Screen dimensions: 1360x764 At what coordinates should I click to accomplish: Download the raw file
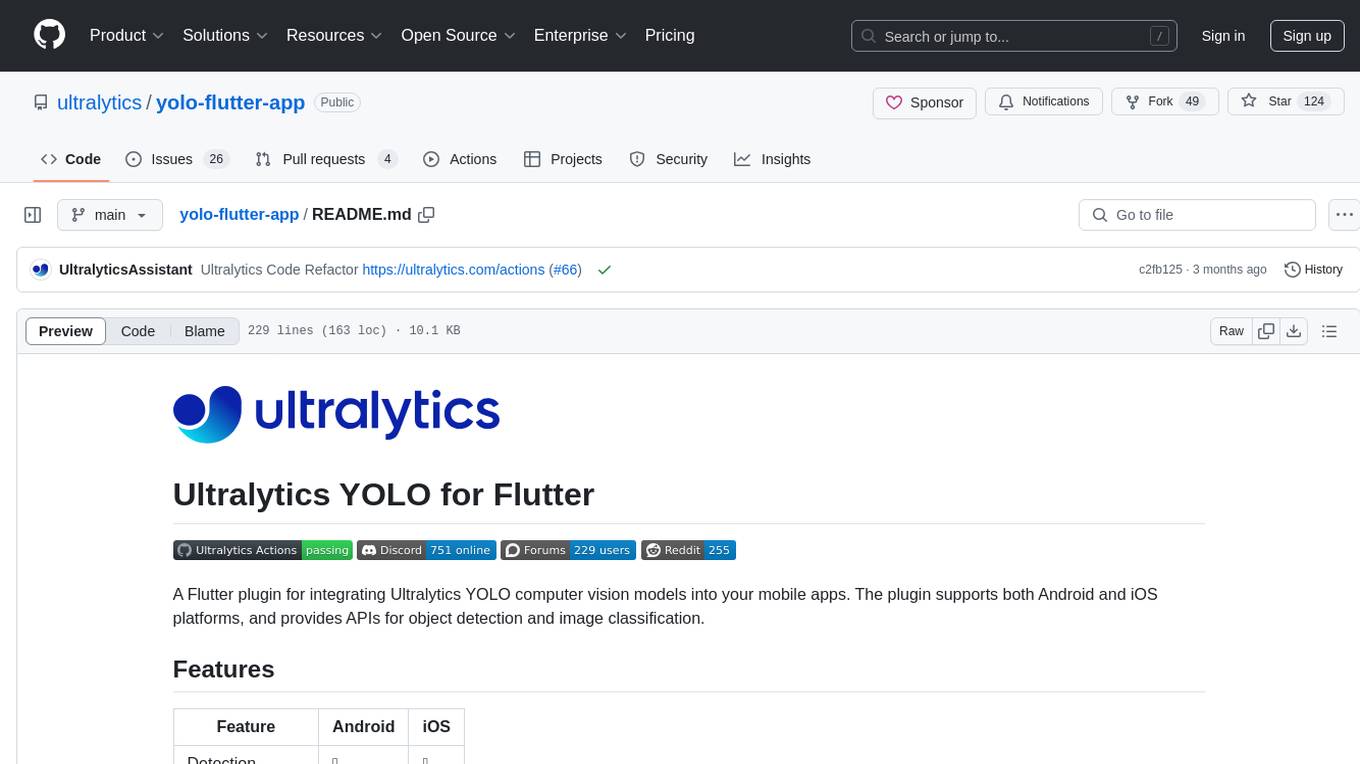1293,331
